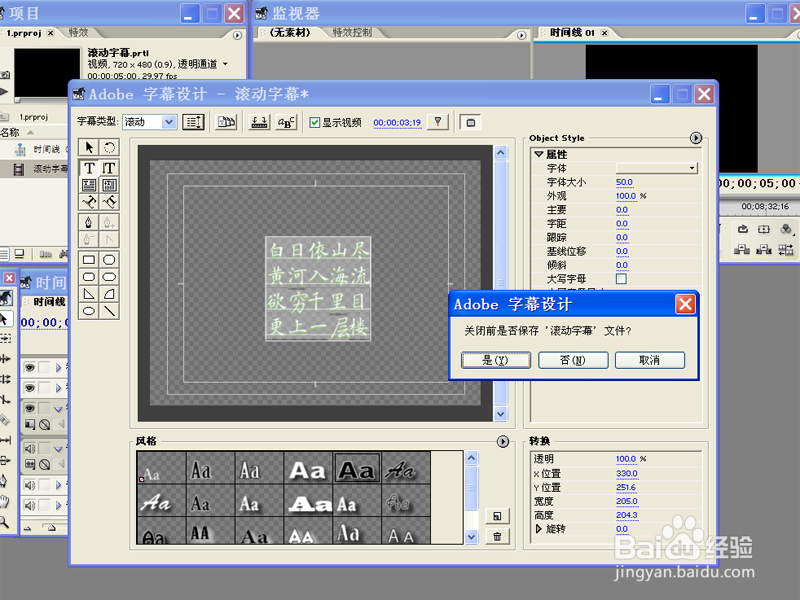
Task: Open the 风格 panel menu arrow
Action: (x=503, y=441)
